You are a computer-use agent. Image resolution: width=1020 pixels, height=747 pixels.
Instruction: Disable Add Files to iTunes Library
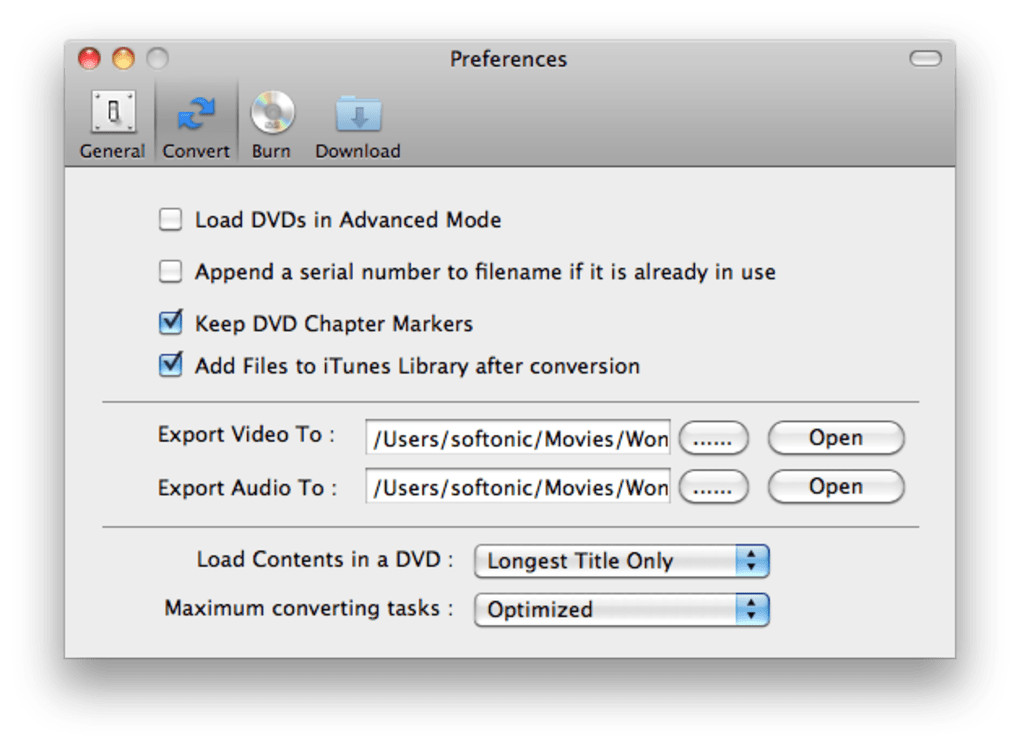tap(171, 365)
